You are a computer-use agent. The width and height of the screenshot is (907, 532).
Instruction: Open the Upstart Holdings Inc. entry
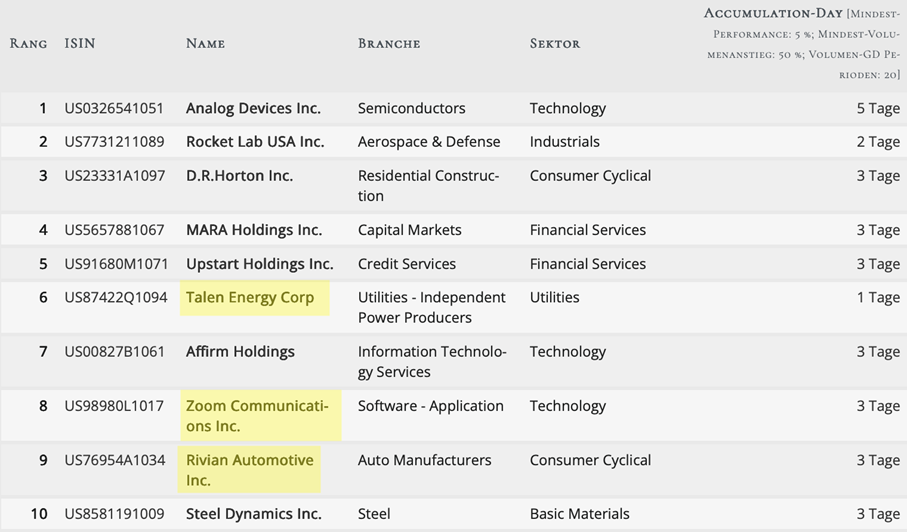point(260,264)
